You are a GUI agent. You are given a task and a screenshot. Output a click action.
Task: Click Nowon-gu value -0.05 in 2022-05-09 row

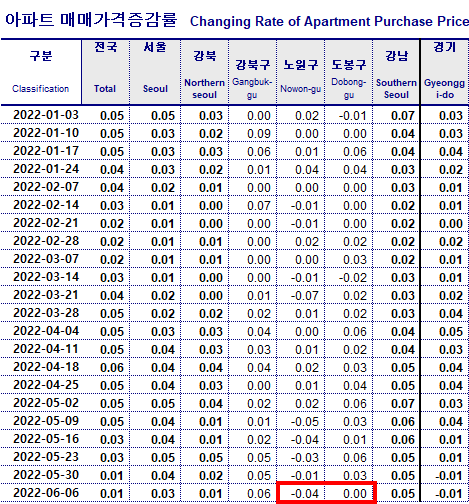click(304, 422)
